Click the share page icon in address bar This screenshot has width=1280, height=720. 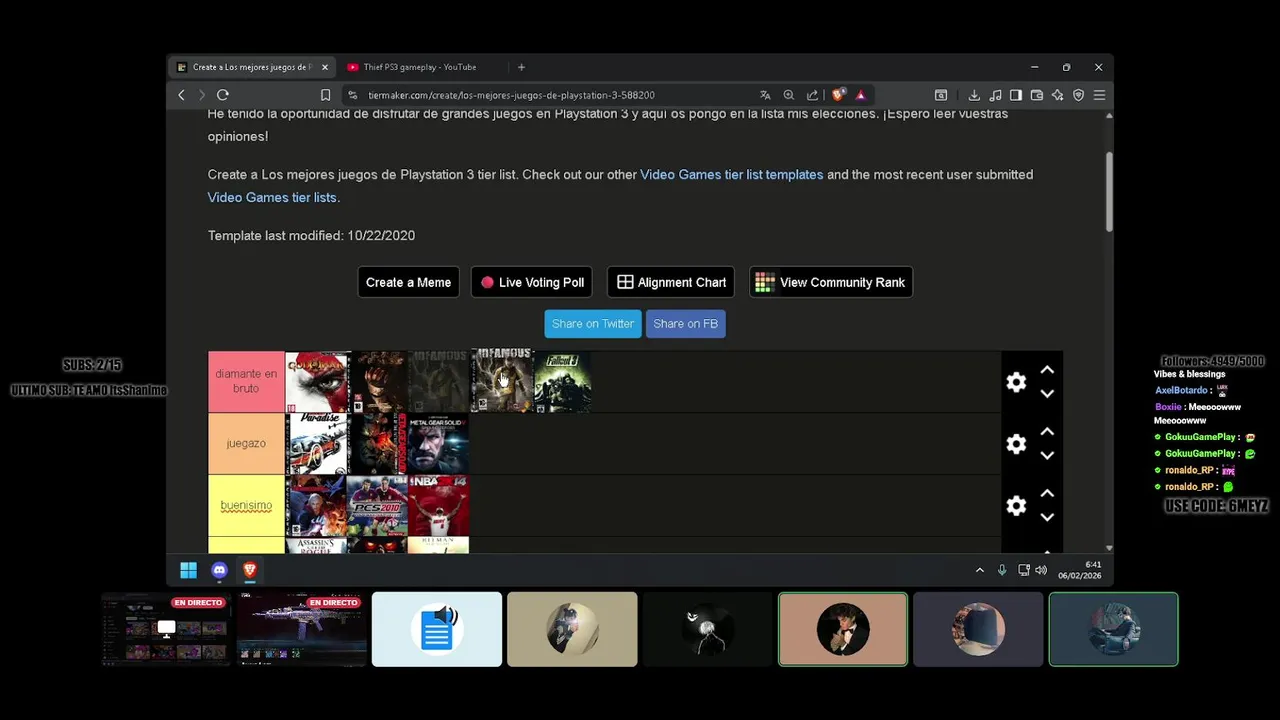(x=812, y=95)
